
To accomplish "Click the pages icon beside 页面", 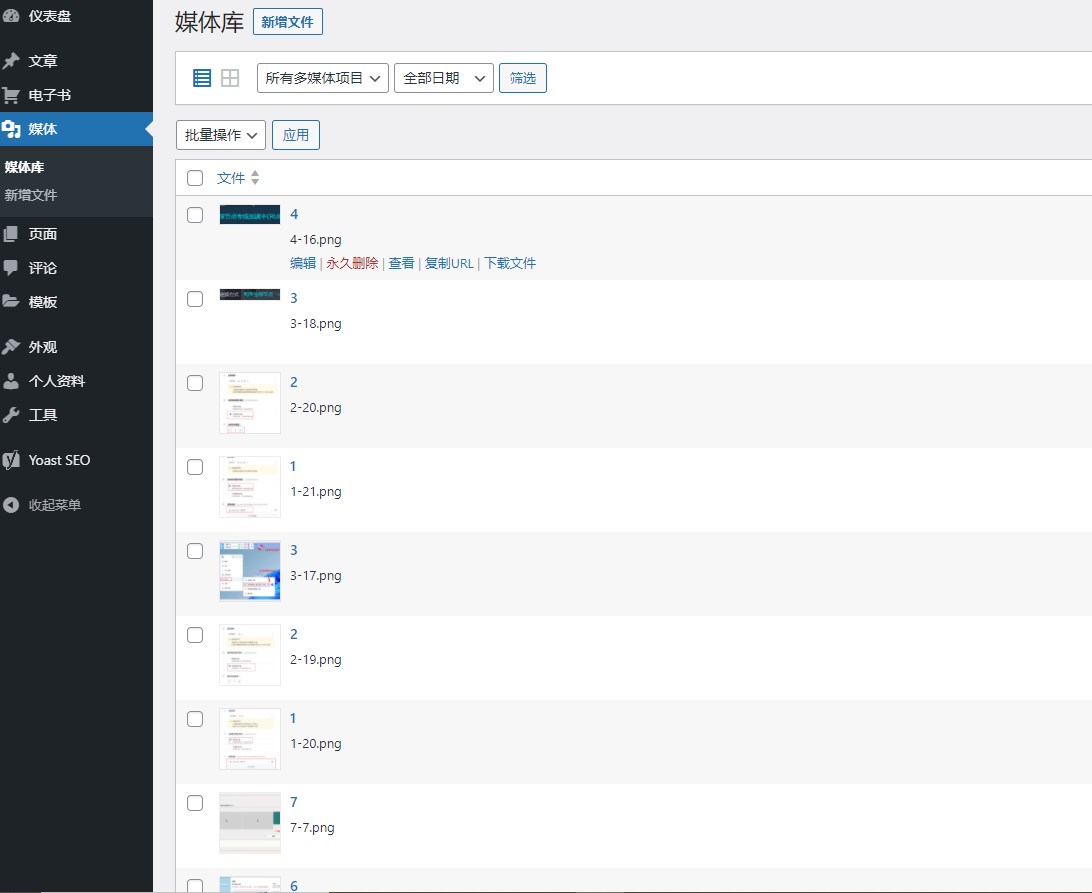I will coord(11,233).
